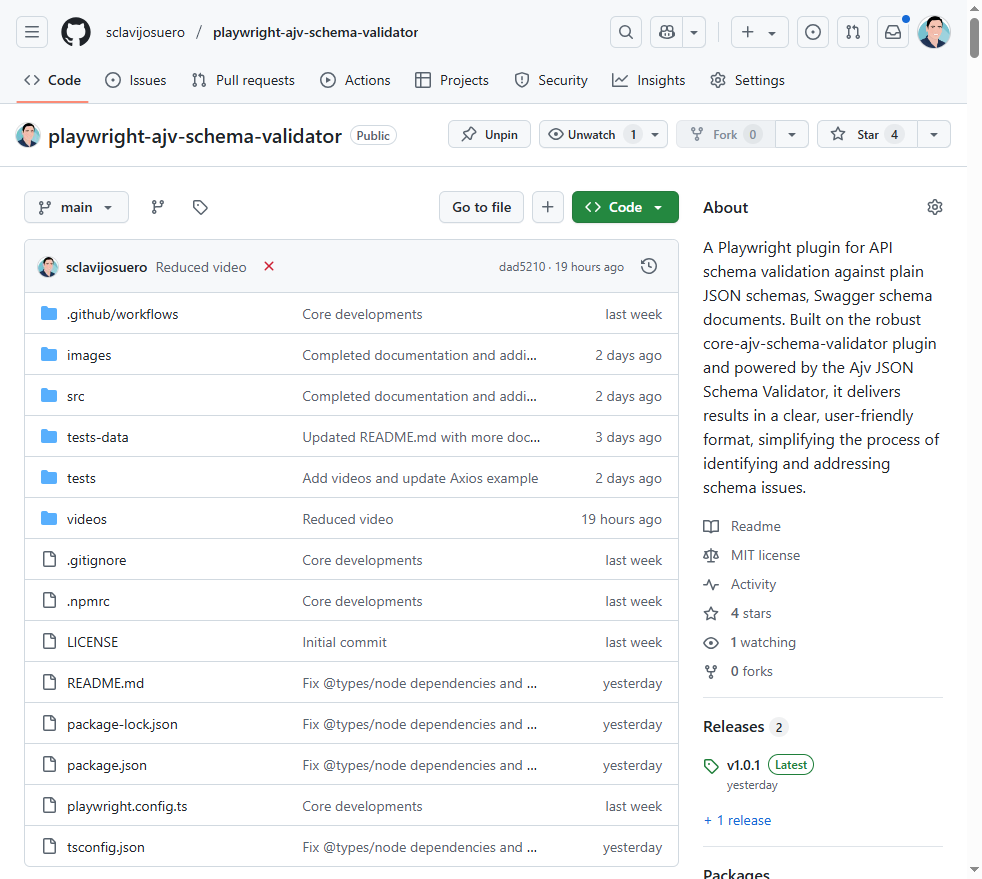982x879 pixels.
Task: Open the videos folder
Action: (x=87, y=520)
